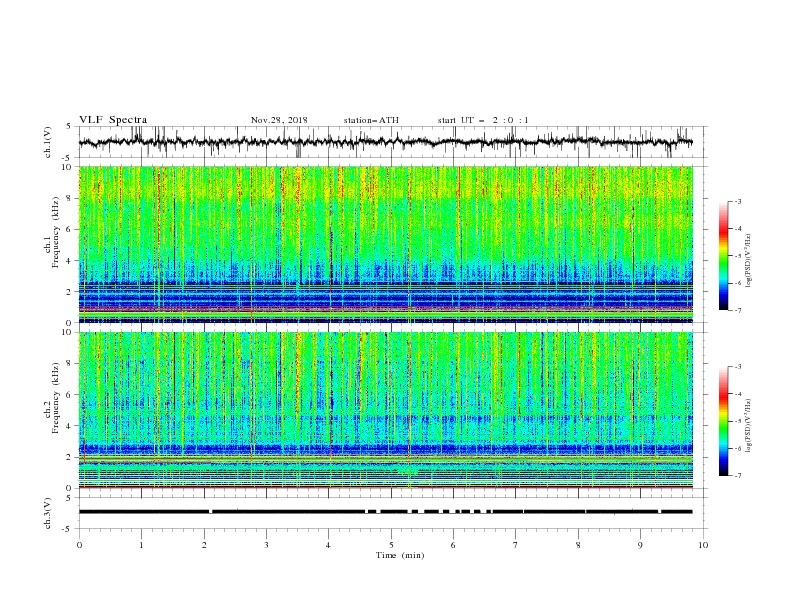Click the "start UT = 2 :0 :1" text
792x612 pixels.
pos(483,120)
